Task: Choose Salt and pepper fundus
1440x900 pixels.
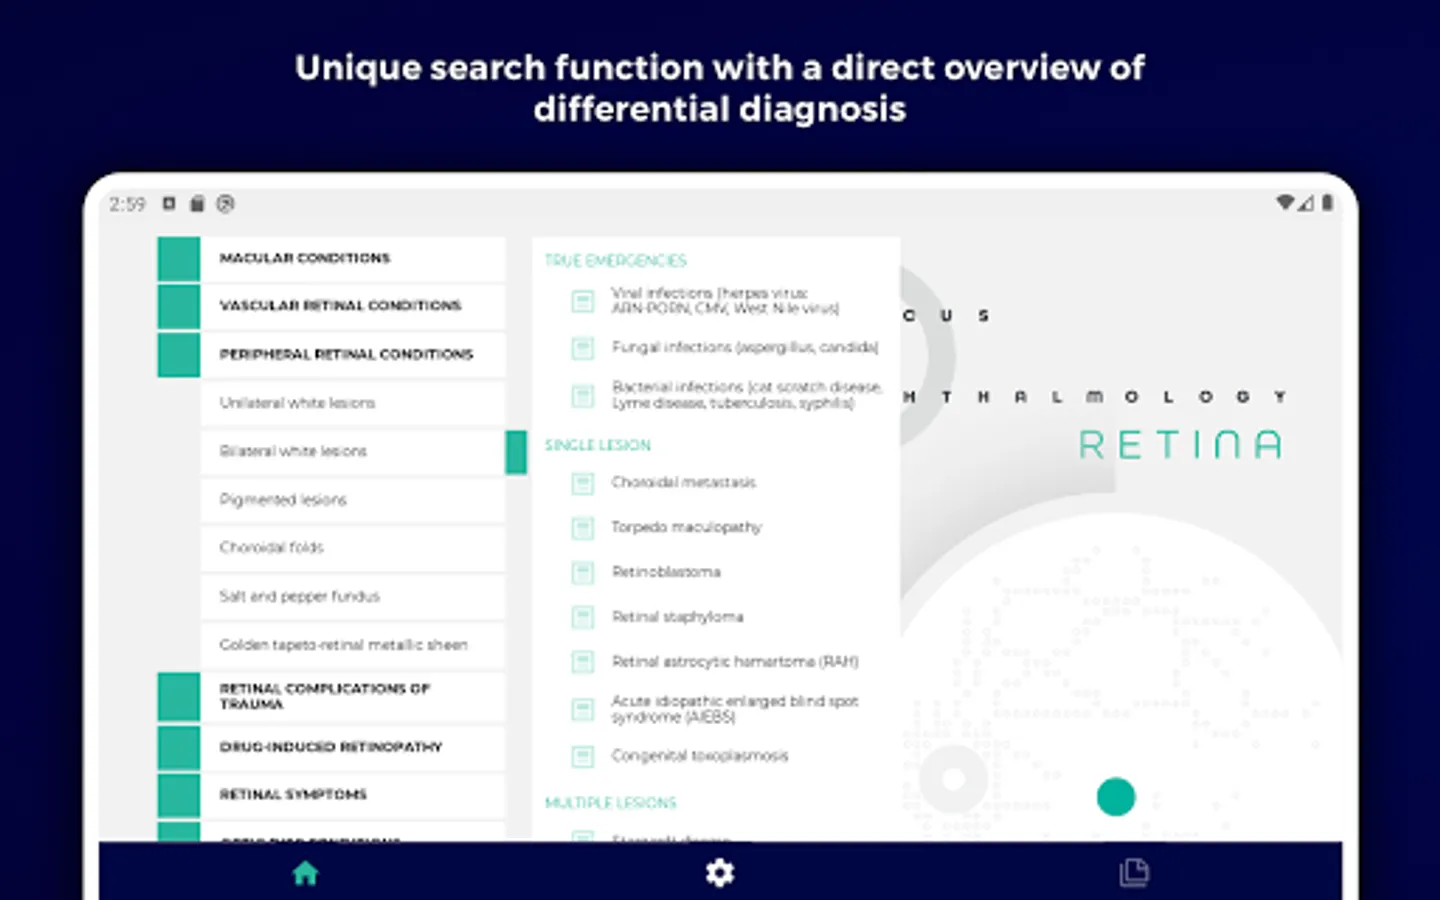Action: point(353,596)
